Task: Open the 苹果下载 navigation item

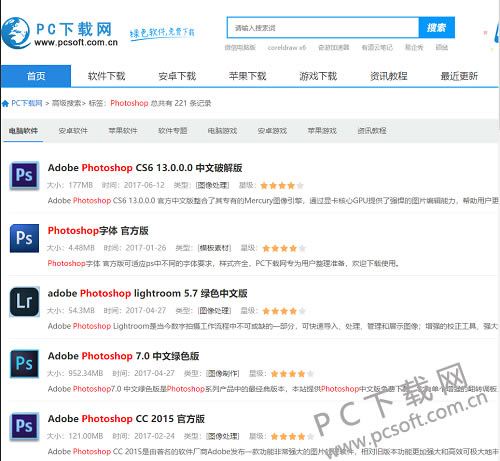Action: [247, 76]
